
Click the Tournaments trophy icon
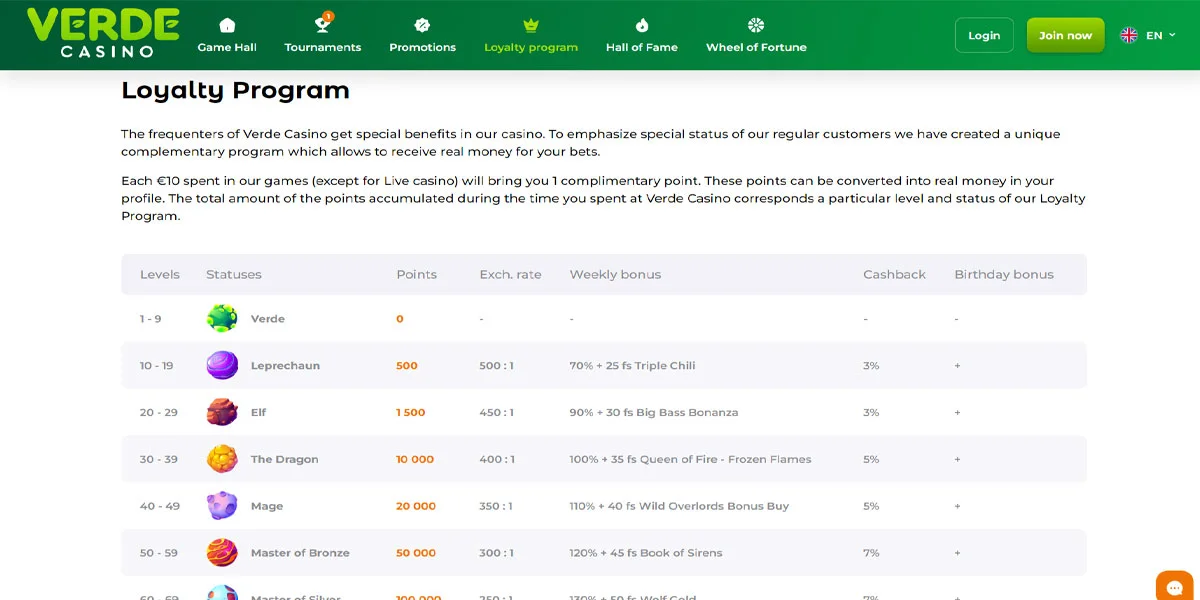point(322,24)
